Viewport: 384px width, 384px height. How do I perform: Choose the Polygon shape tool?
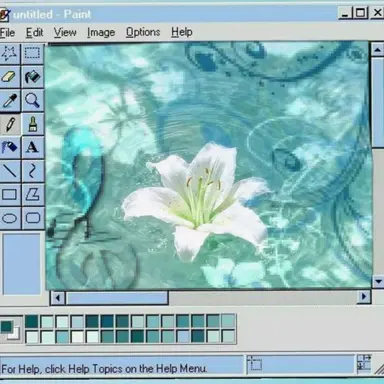(32, 194)
